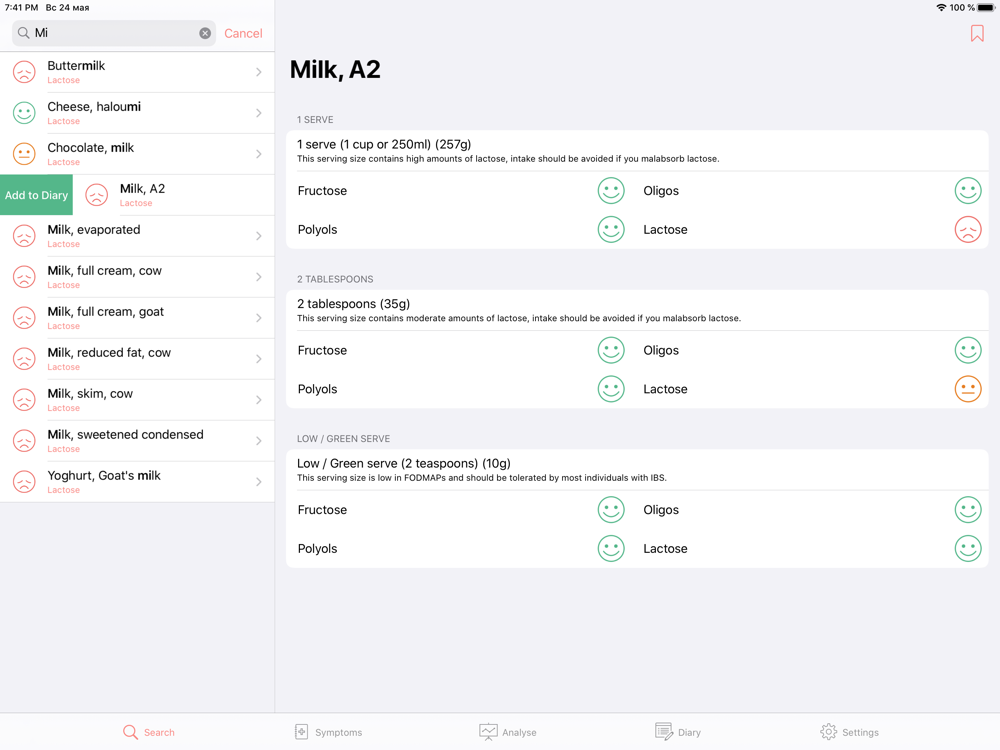The image size is (1000, 750).
Task: Click Oligos smiley in 1 serve section
Action: (967, 191)
